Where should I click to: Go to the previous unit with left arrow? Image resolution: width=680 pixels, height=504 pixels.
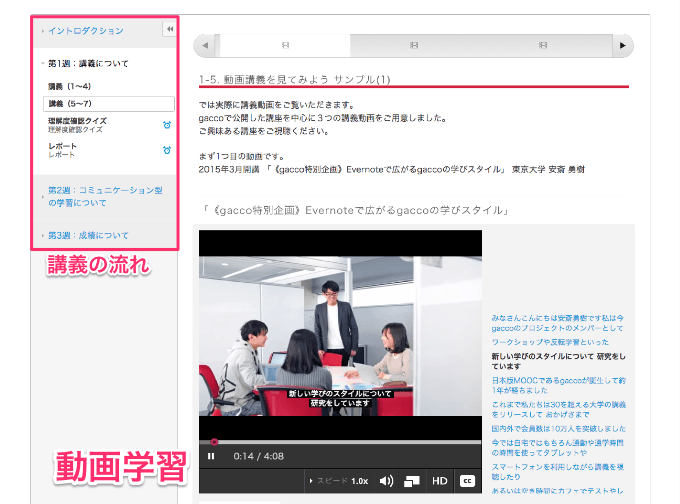coord(205,45)
